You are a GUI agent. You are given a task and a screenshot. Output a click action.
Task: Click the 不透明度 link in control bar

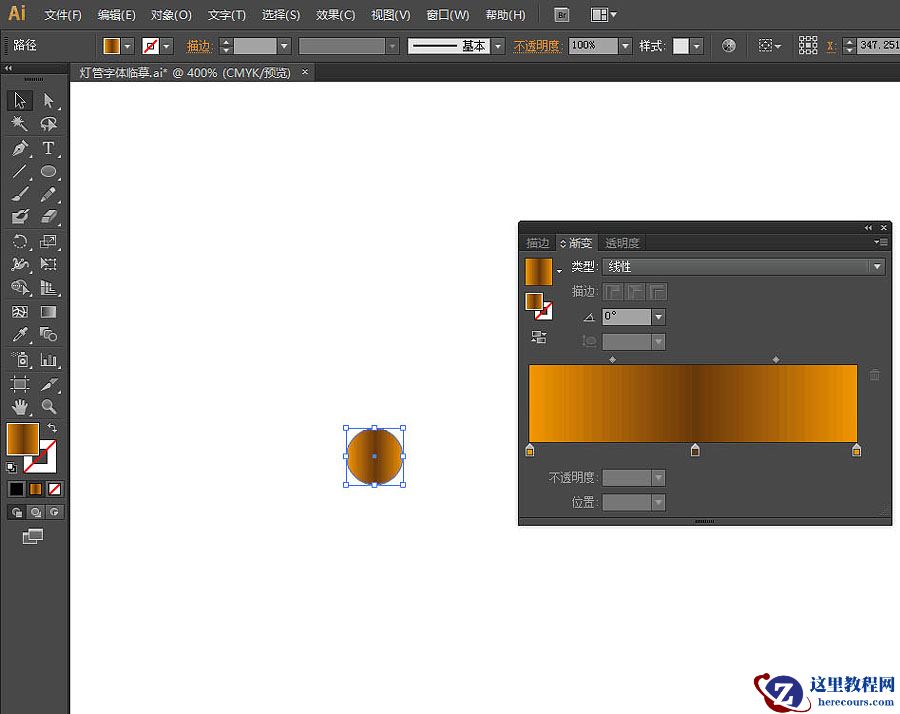pyautogui.click(x=538, y=46)
